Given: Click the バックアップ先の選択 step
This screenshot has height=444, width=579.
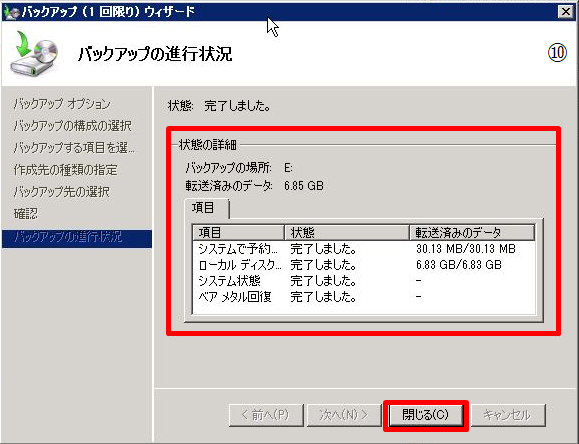Looking at the screenshot, I should coord(61,192).
